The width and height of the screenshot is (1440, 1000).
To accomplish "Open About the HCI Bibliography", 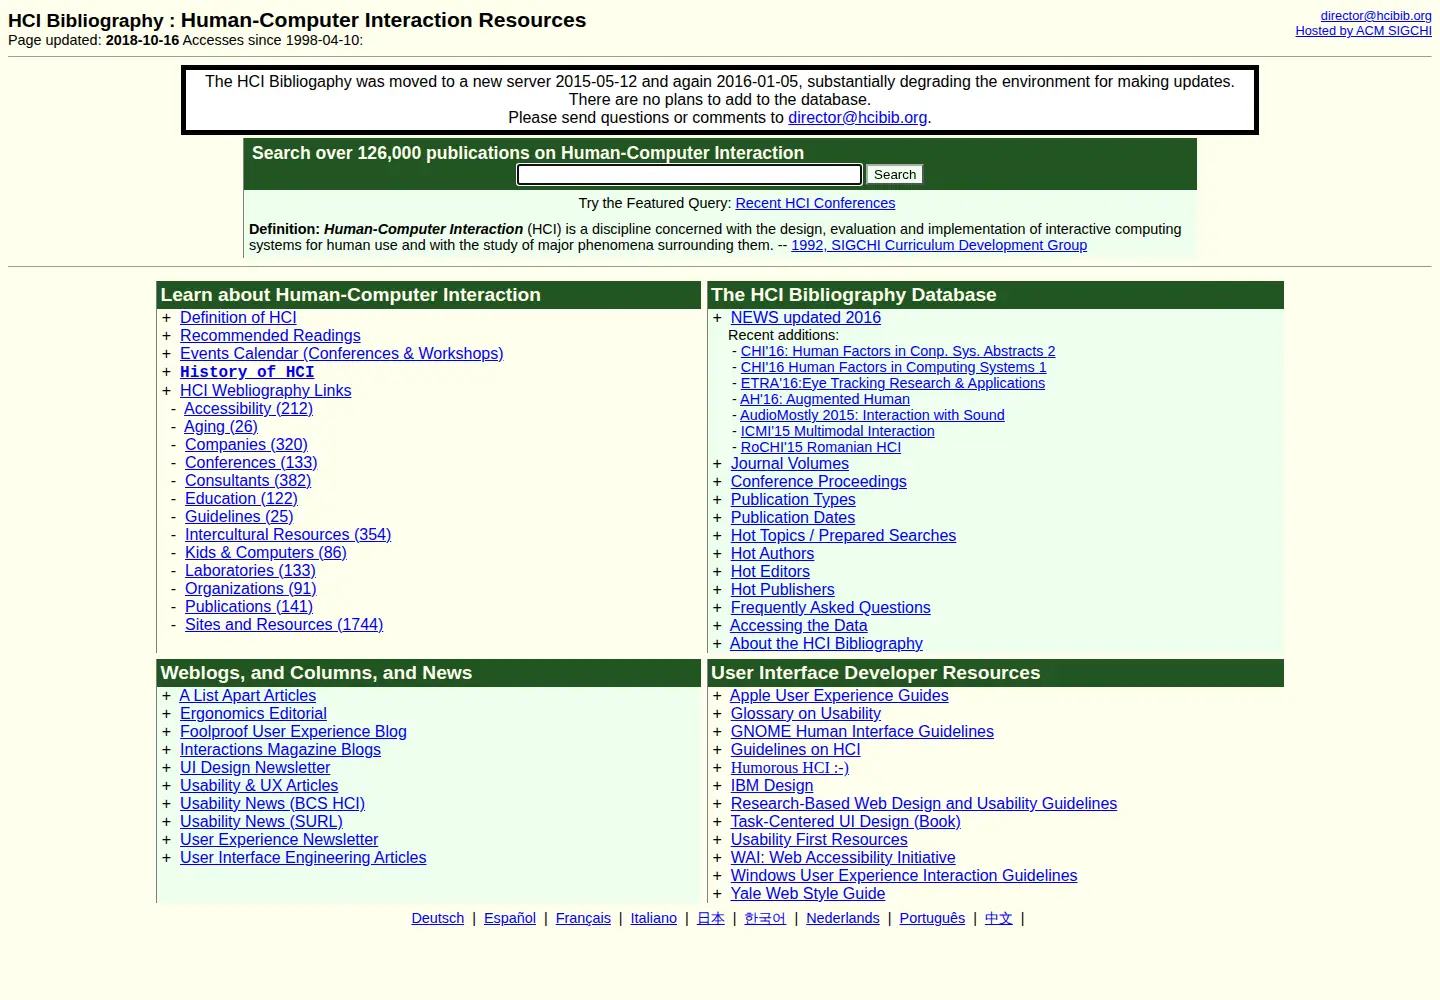I will point(826,644).
